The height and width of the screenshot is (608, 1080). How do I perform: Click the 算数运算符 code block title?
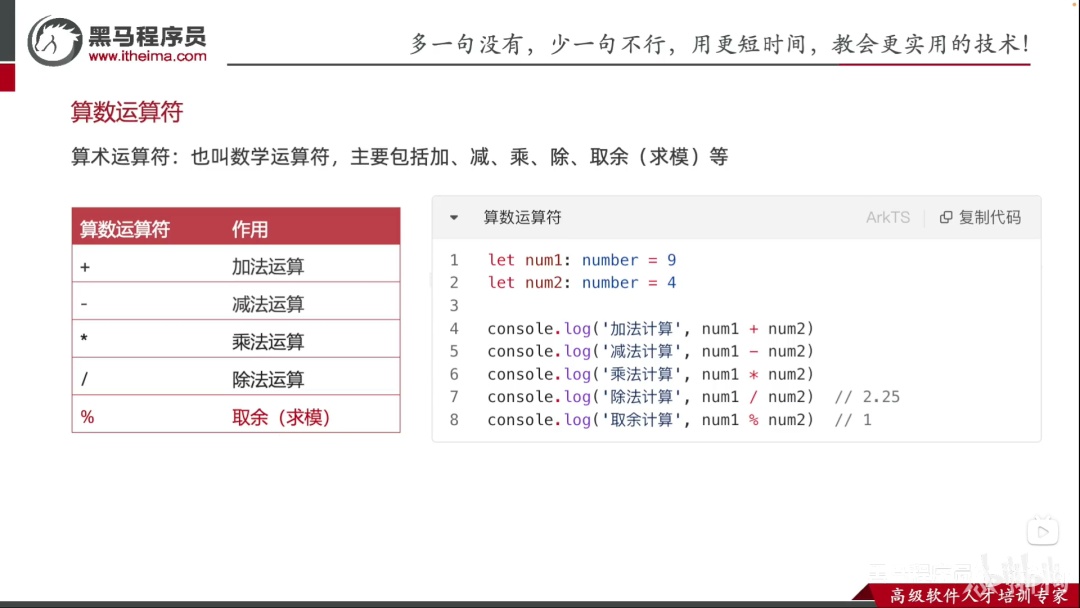click(x=522, y=218)
